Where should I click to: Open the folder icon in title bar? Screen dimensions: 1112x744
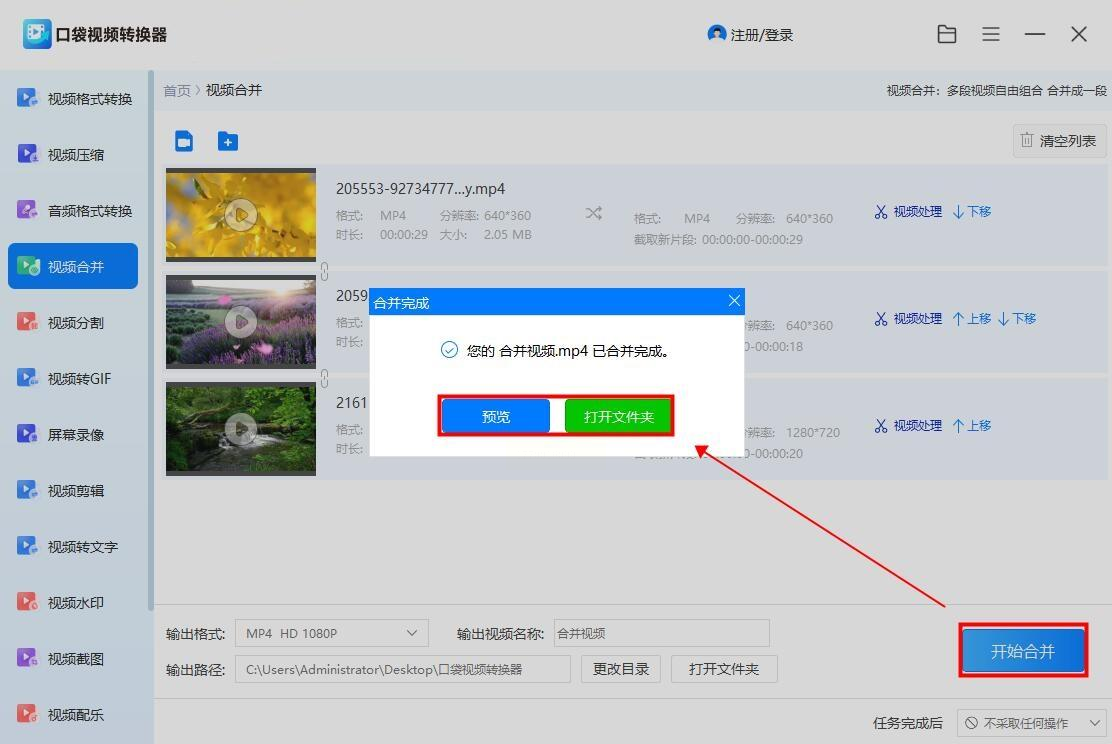[x=947, y=34]
